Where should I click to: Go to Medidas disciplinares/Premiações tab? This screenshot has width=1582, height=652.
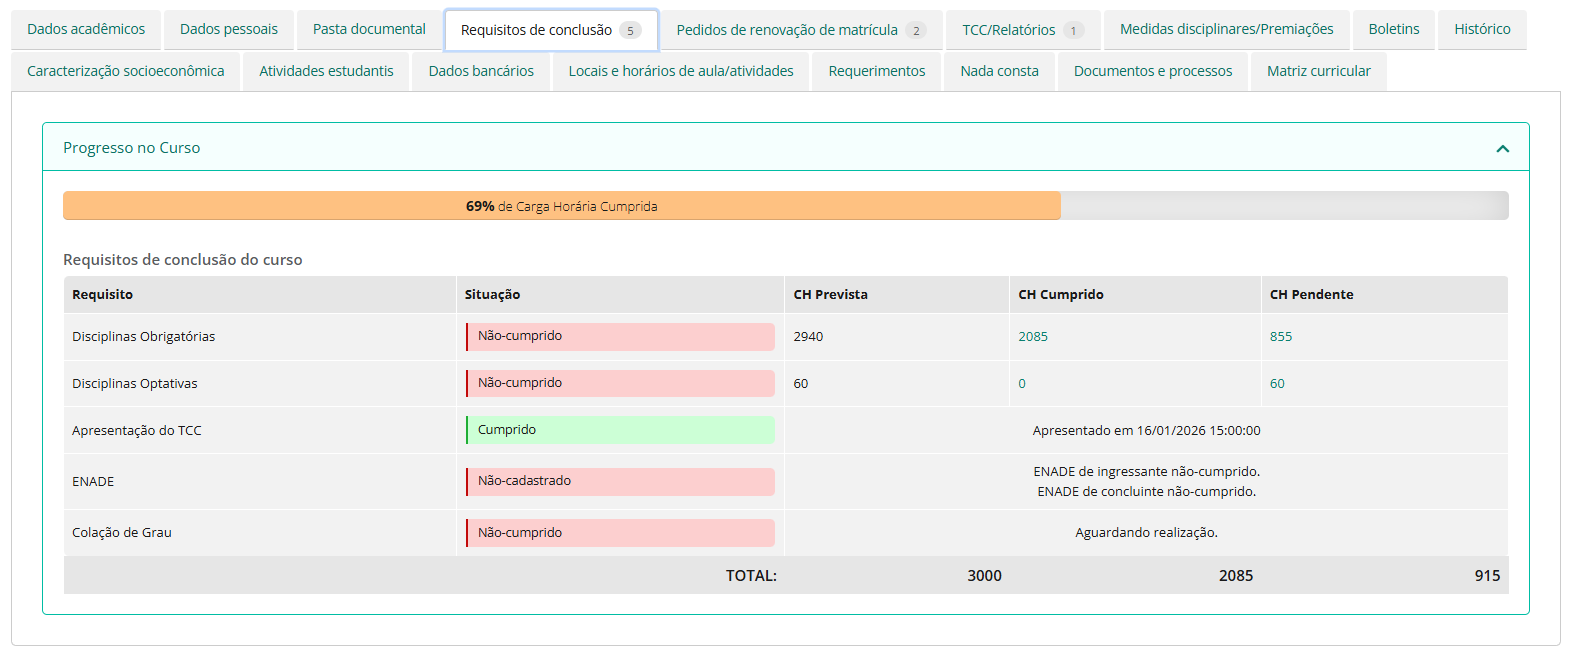point(1226,29)
